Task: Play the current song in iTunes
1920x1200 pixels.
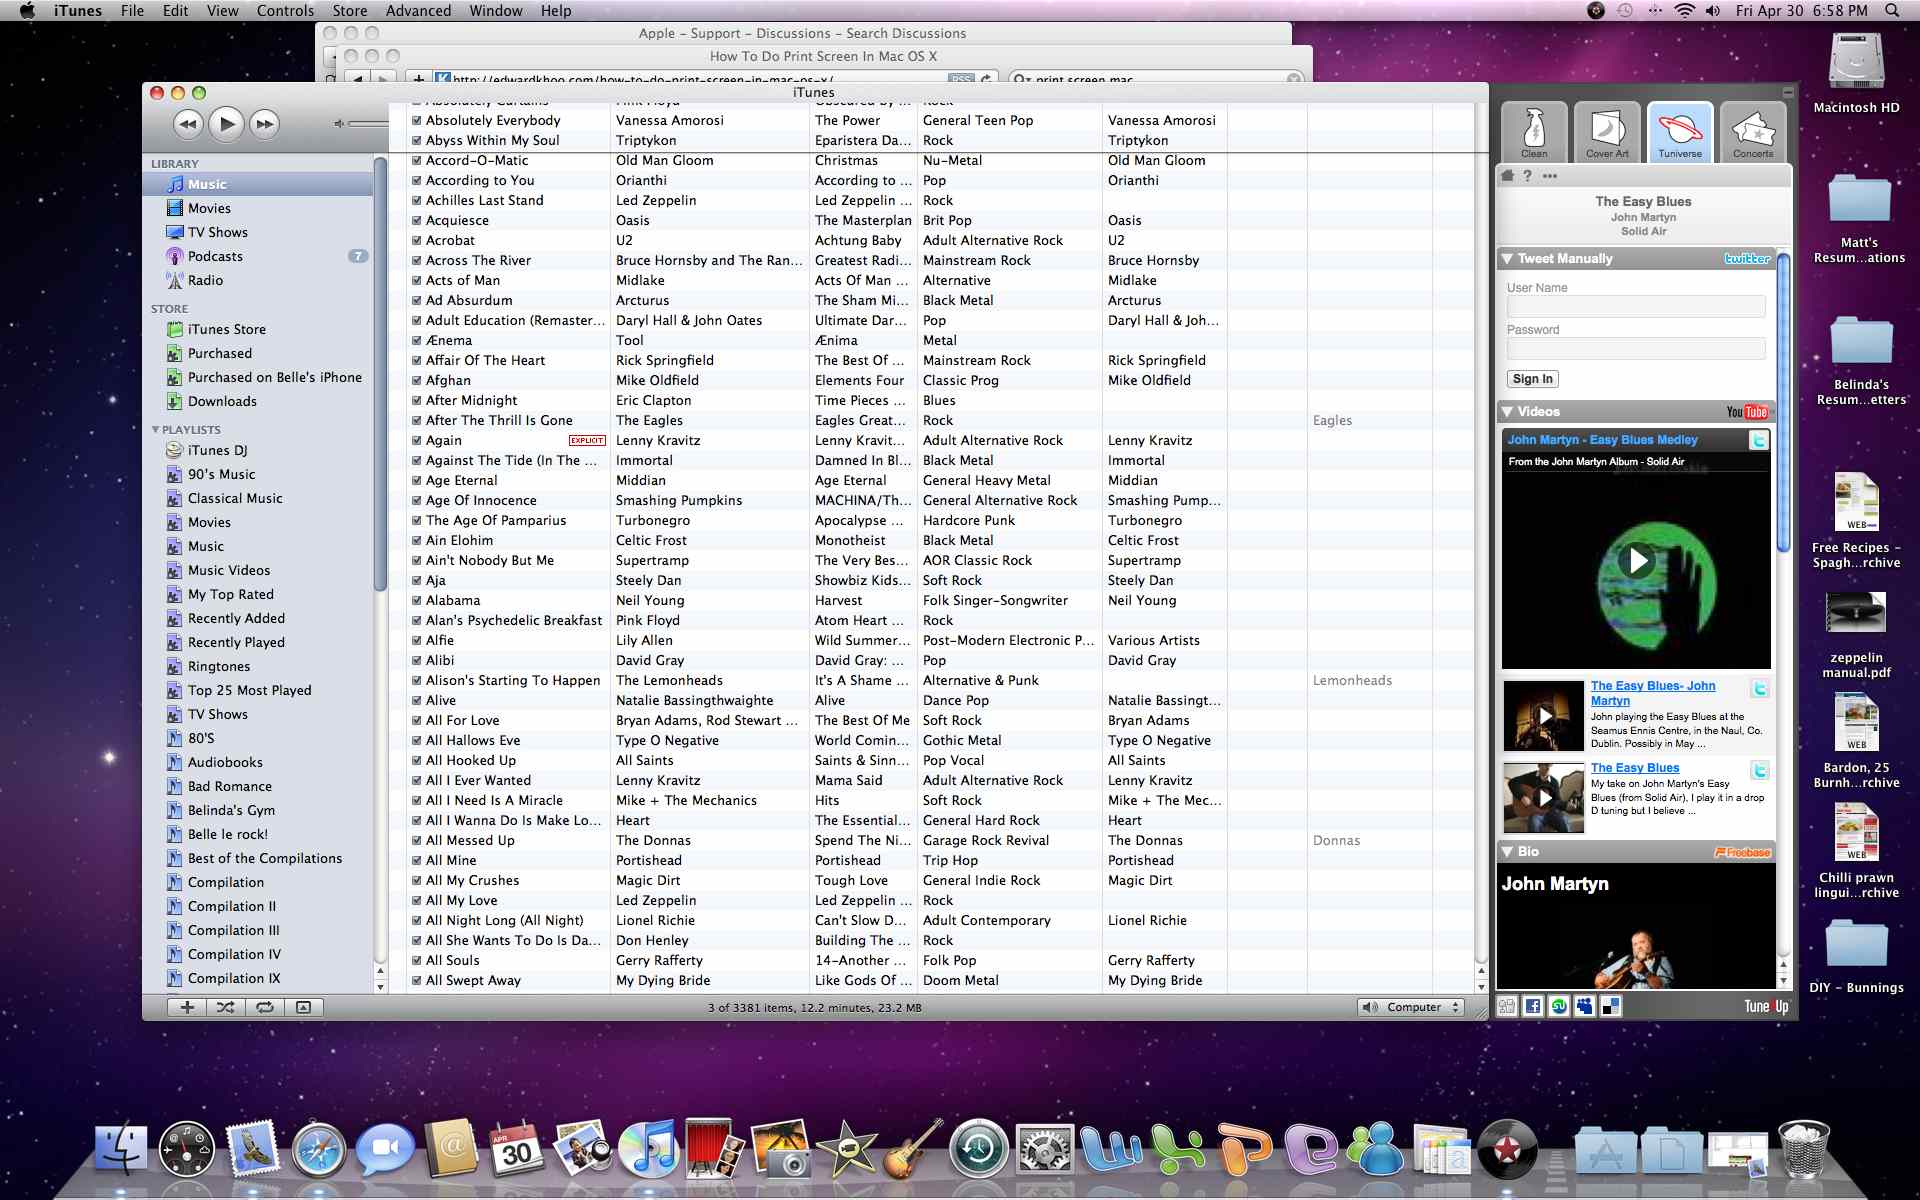Action: point(227,124)
